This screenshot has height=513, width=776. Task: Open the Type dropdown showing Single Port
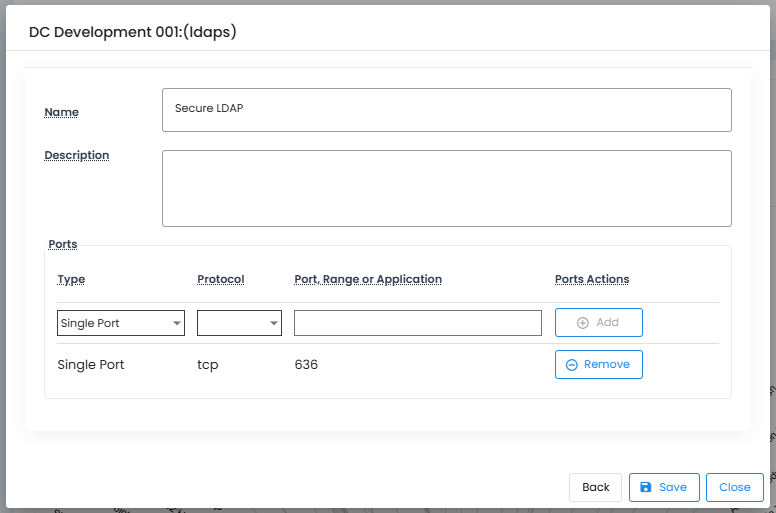[x=121, y=323]
